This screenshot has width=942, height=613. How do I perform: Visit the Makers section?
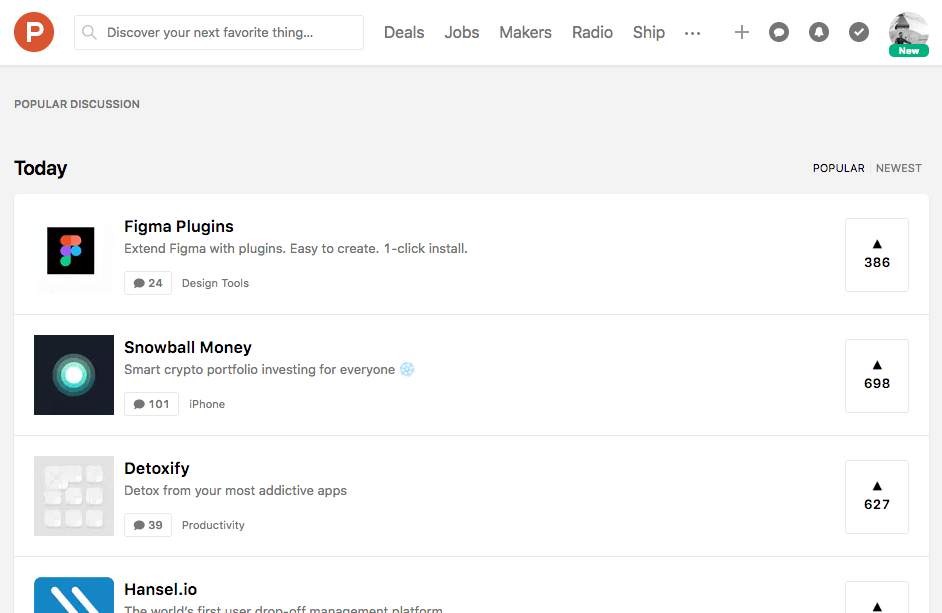525,32
